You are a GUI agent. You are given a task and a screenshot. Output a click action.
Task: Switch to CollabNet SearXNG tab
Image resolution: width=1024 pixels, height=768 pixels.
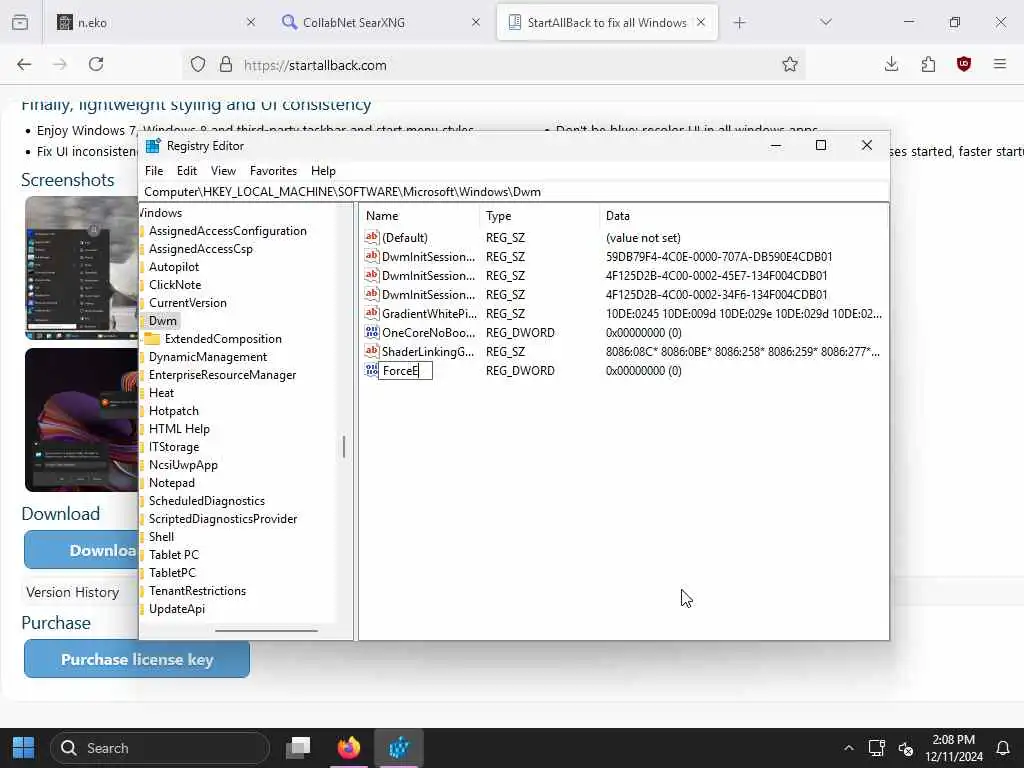pos(381,22)
